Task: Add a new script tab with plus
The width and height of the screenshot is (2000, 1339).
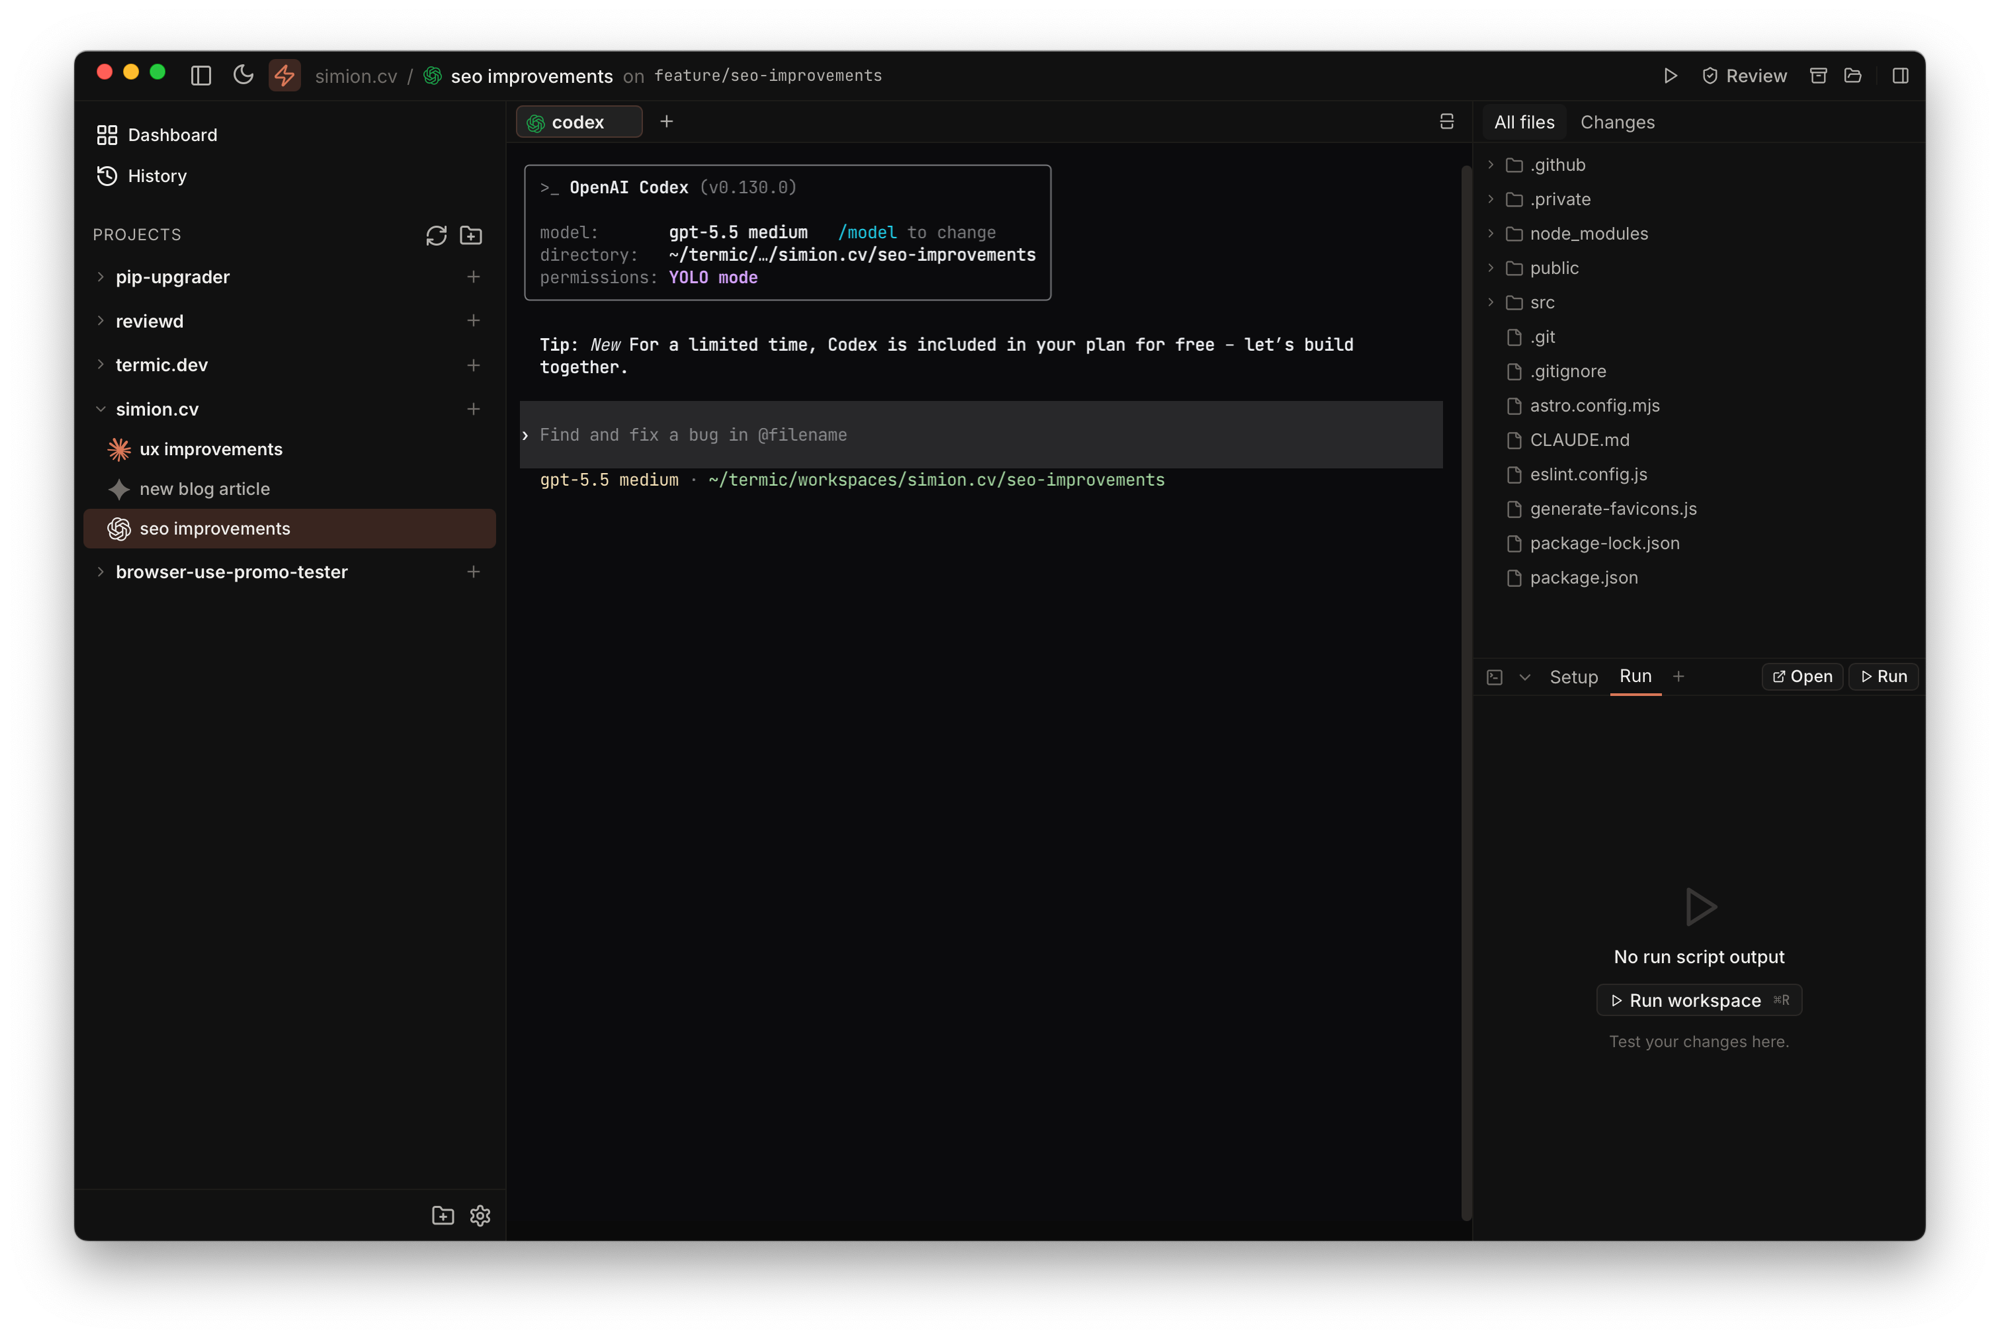Action: 1678,677
